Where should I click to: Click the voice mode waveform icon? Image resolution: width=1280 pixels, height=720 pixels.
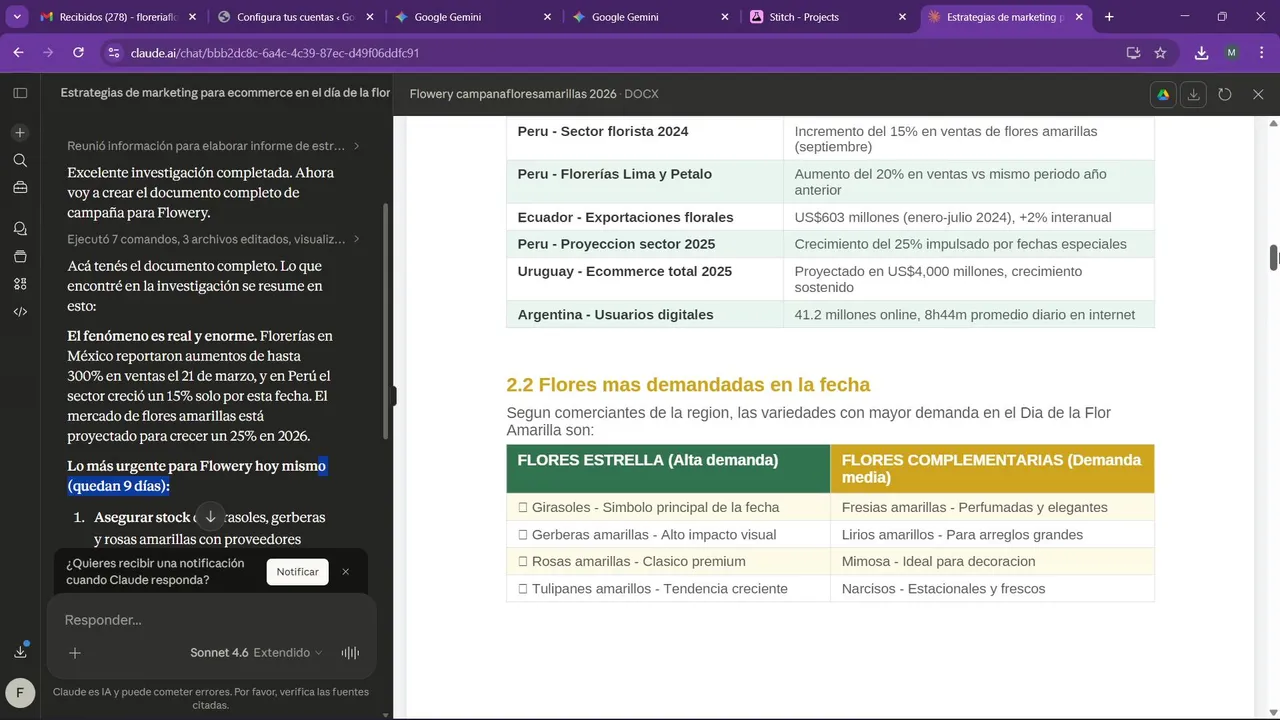click(350, 653)
